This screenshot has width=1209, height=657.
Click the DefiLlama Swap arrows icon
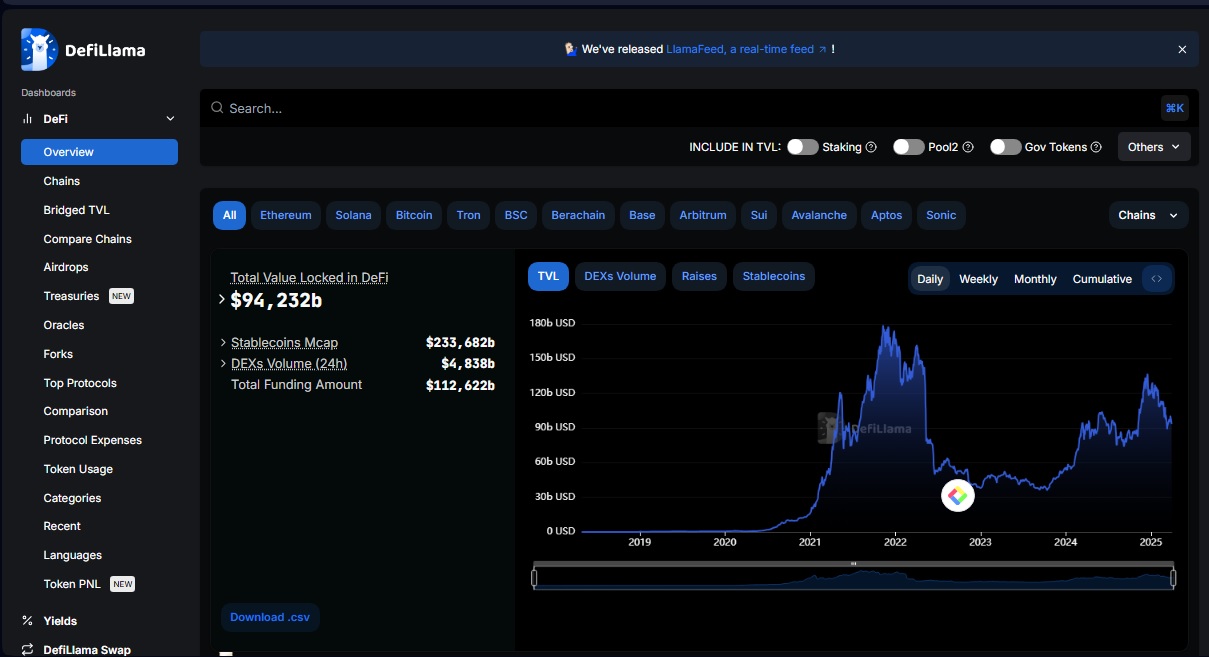(x=28, y=650)
